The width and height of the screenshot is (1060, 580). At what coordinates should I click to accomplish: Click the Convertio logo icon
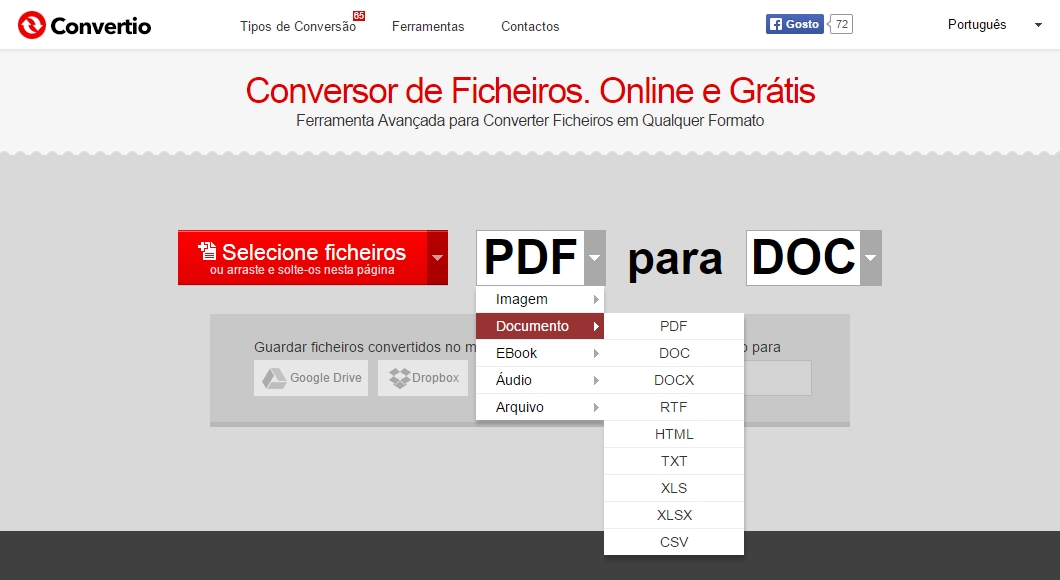click(x=32, y=25)
